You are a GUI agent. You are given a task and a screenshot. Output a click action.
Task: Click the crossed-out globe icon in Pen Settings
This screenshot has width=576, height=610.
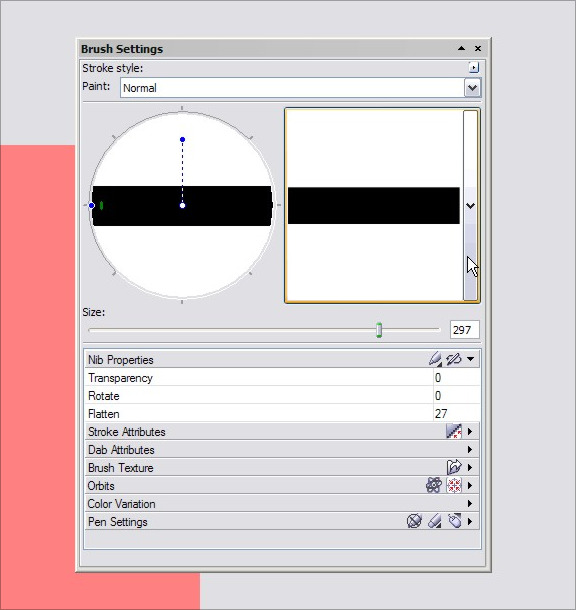414,521
